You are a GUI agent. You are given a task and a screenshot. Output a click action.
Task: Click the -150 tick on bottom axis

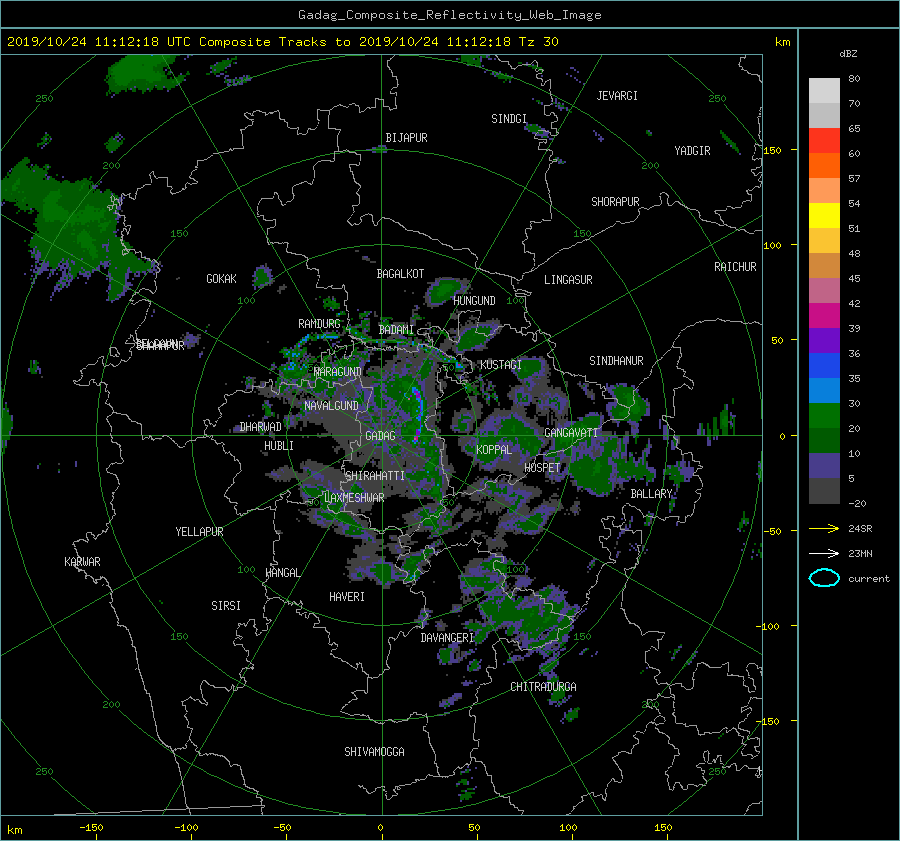tap(91, 828)
